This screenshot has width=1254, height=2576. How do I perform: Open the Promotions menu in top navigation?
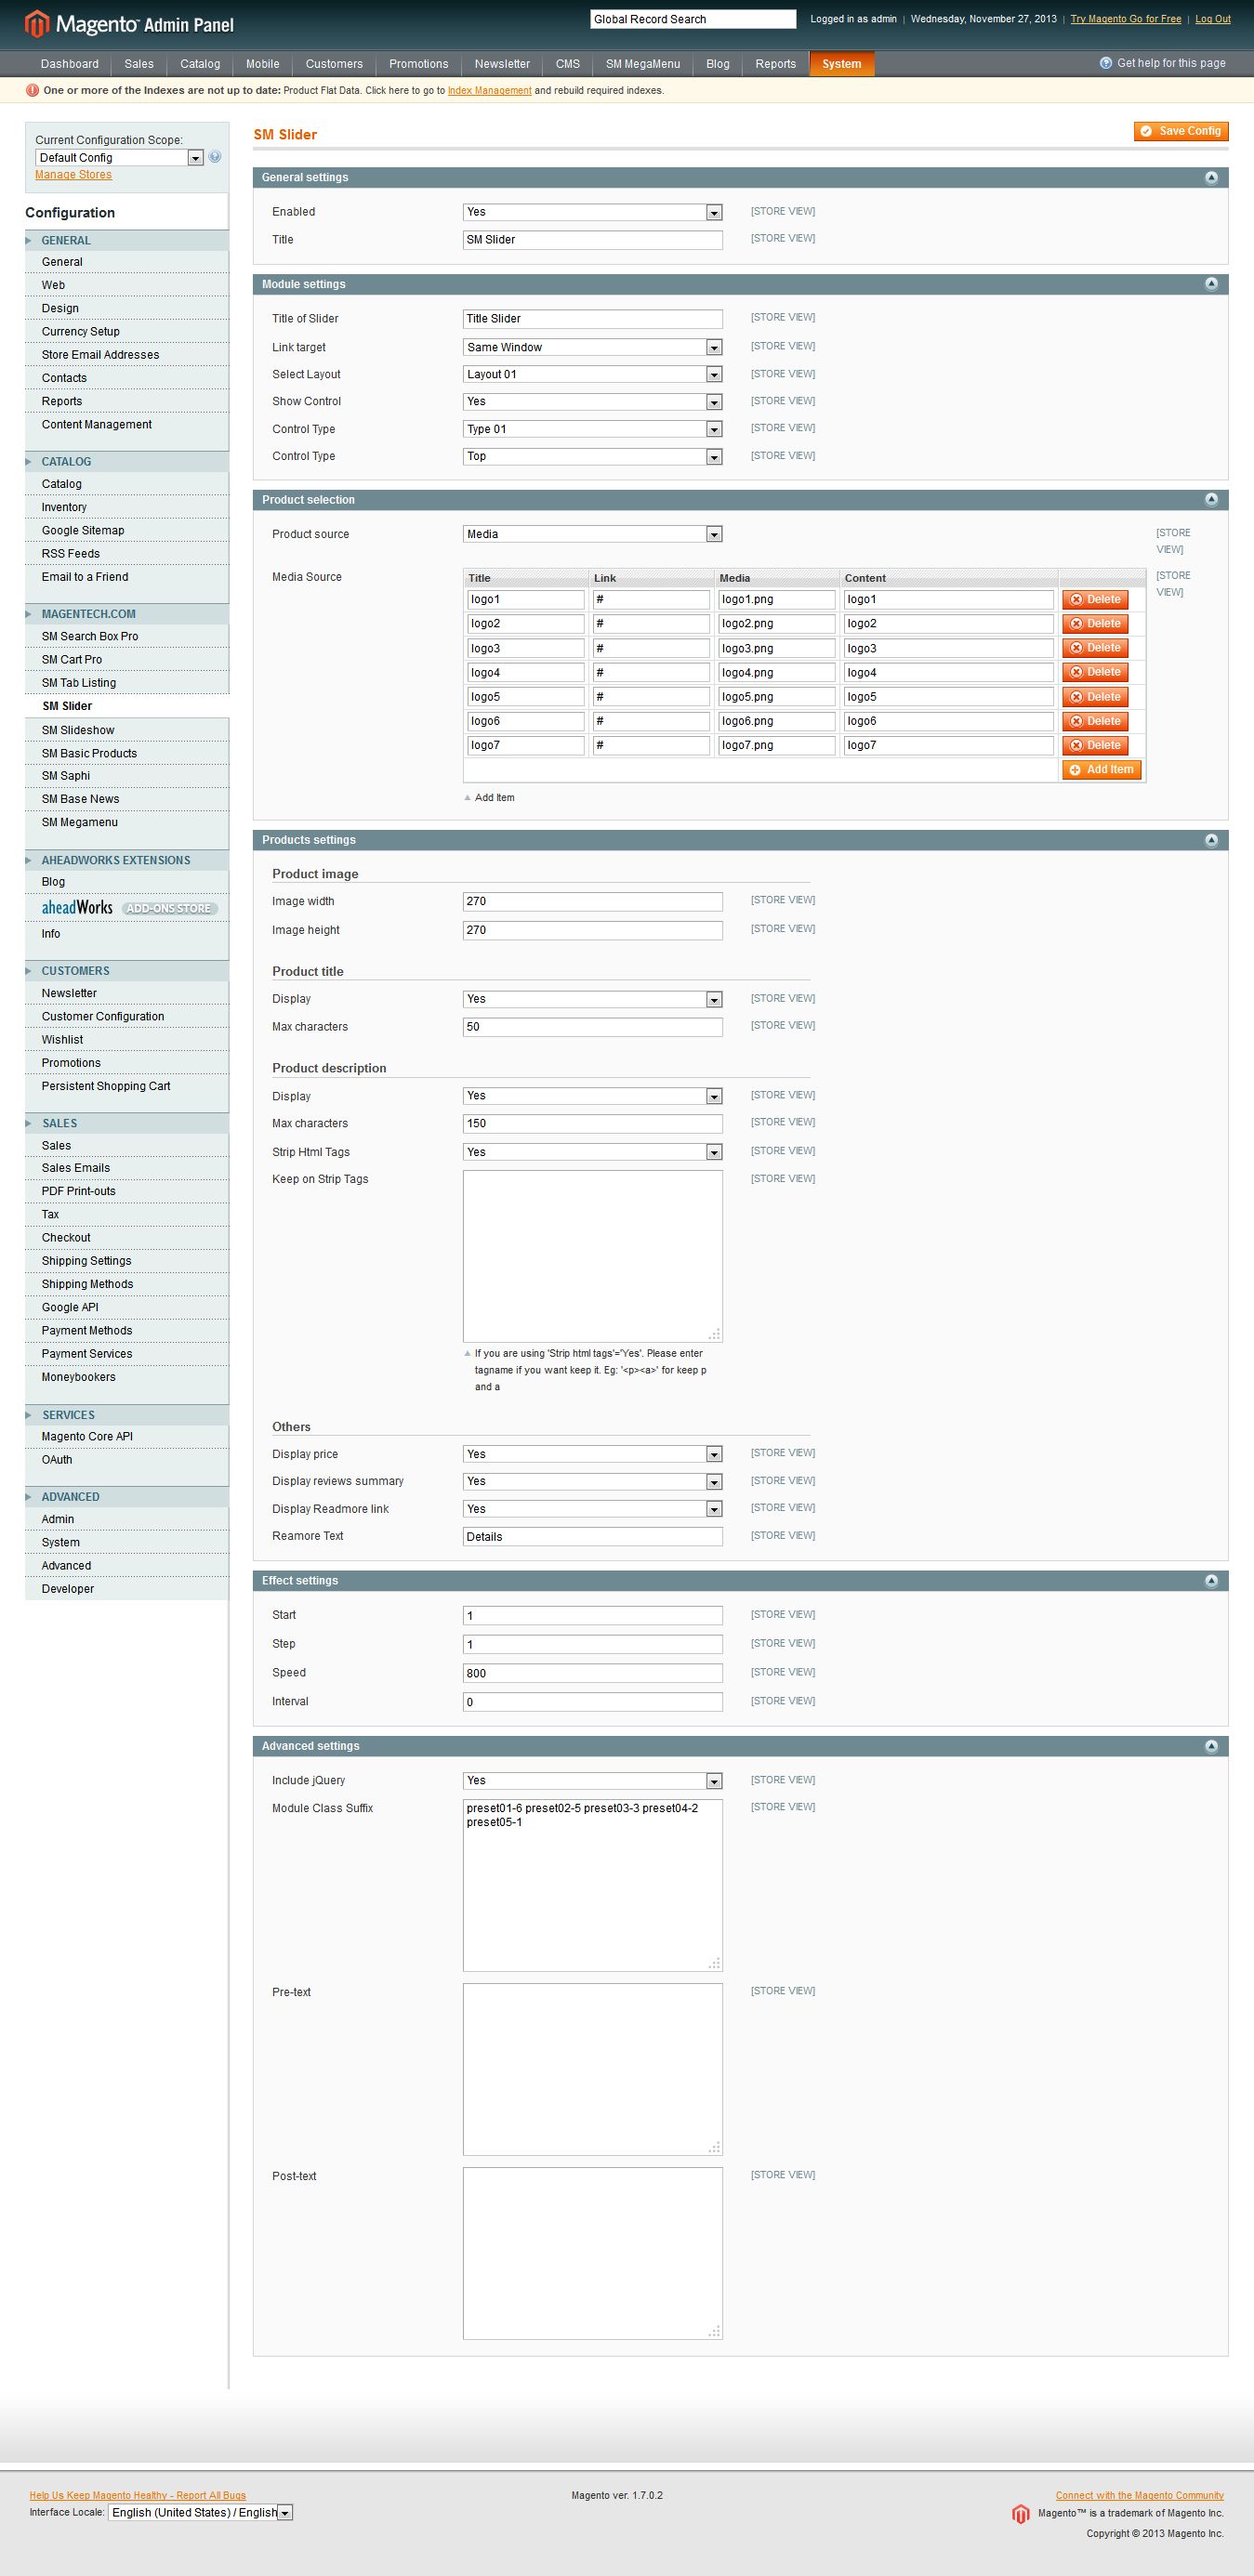tap(418, 64)
